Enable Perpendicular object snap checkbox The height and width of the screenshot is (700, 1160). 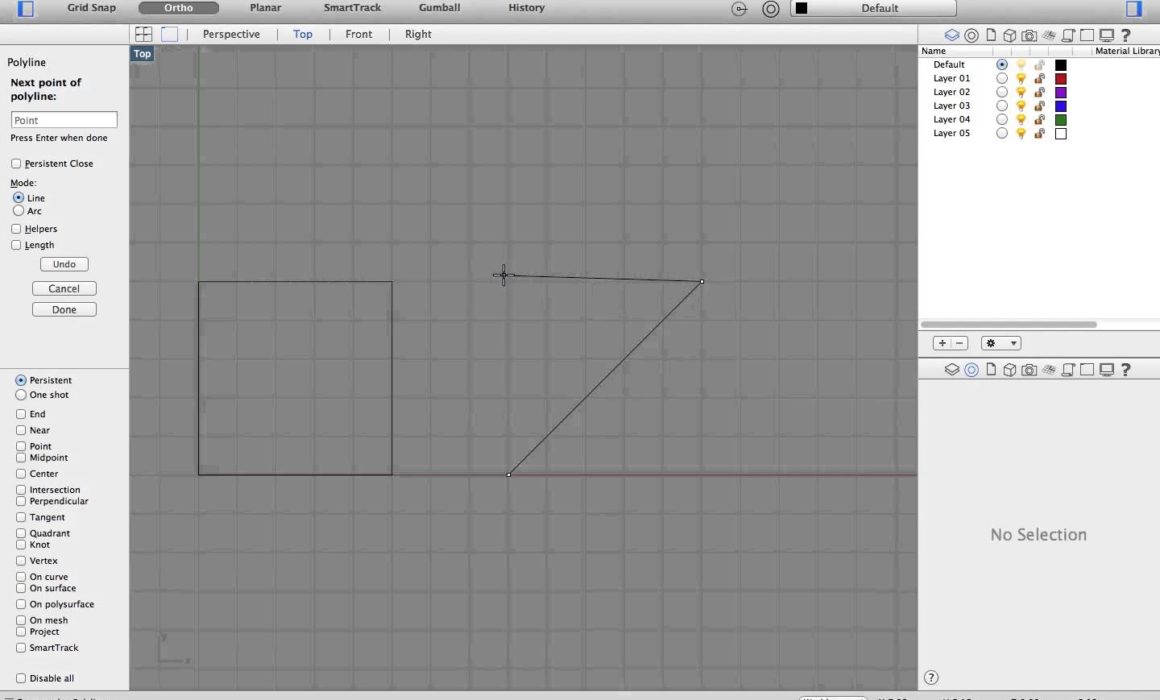[x=21, y=502]
